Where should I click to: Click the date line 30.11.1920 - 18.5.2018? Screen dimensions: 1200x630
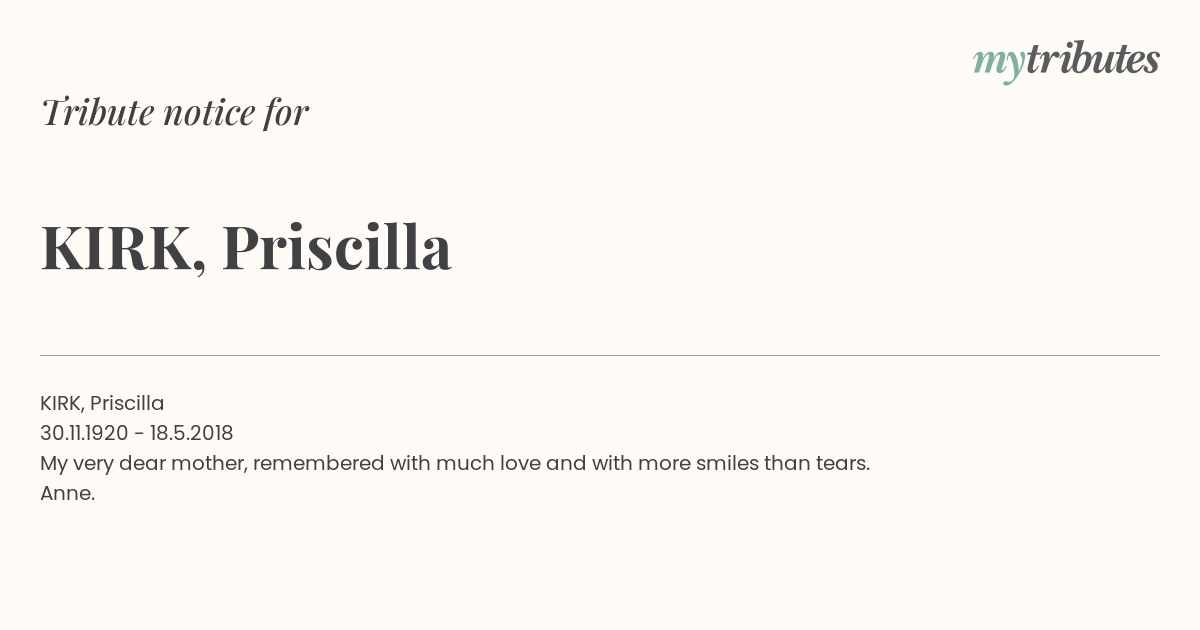pos(137,433)
